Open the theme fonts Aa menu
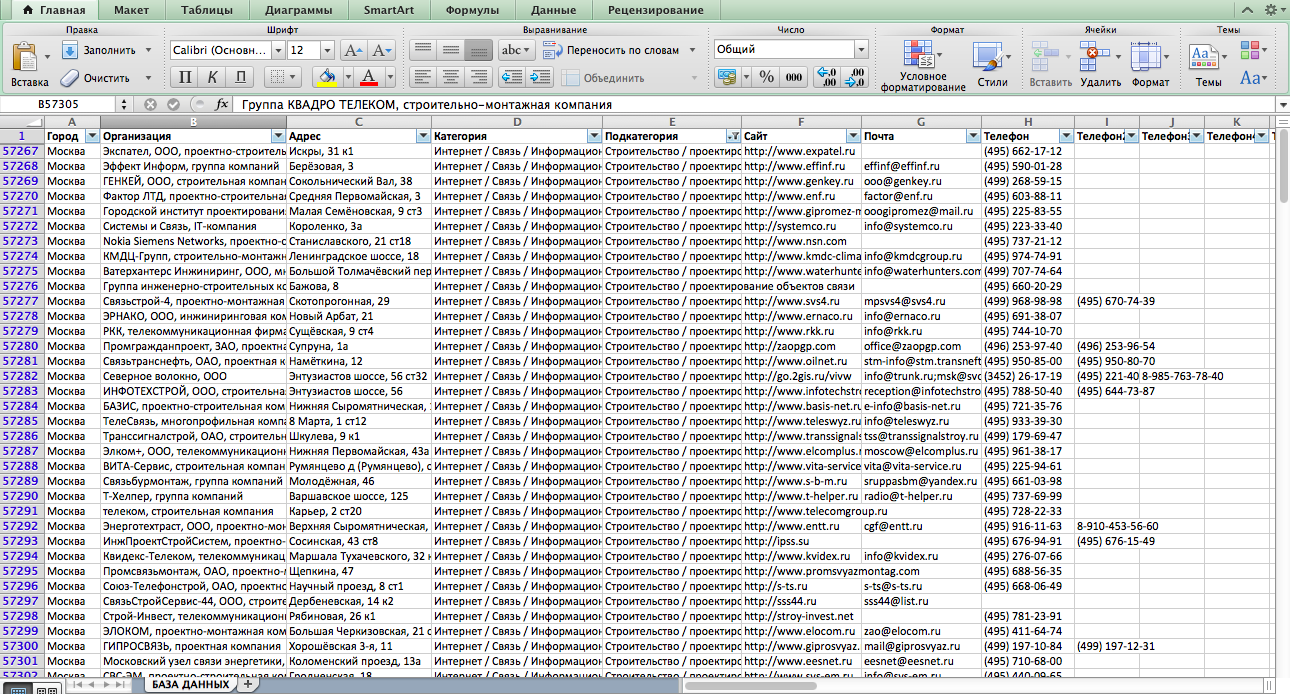 1253,77
